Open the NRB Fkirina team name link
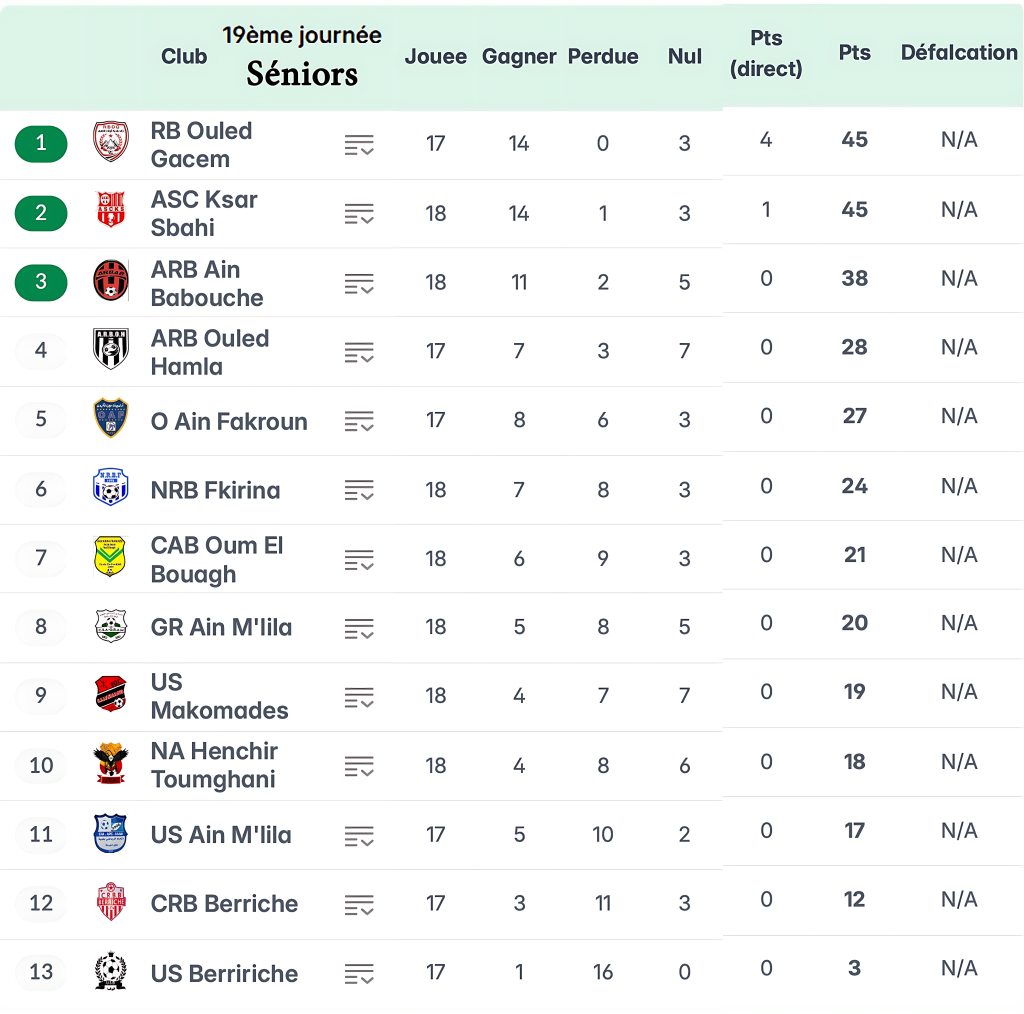 (215, 490)
